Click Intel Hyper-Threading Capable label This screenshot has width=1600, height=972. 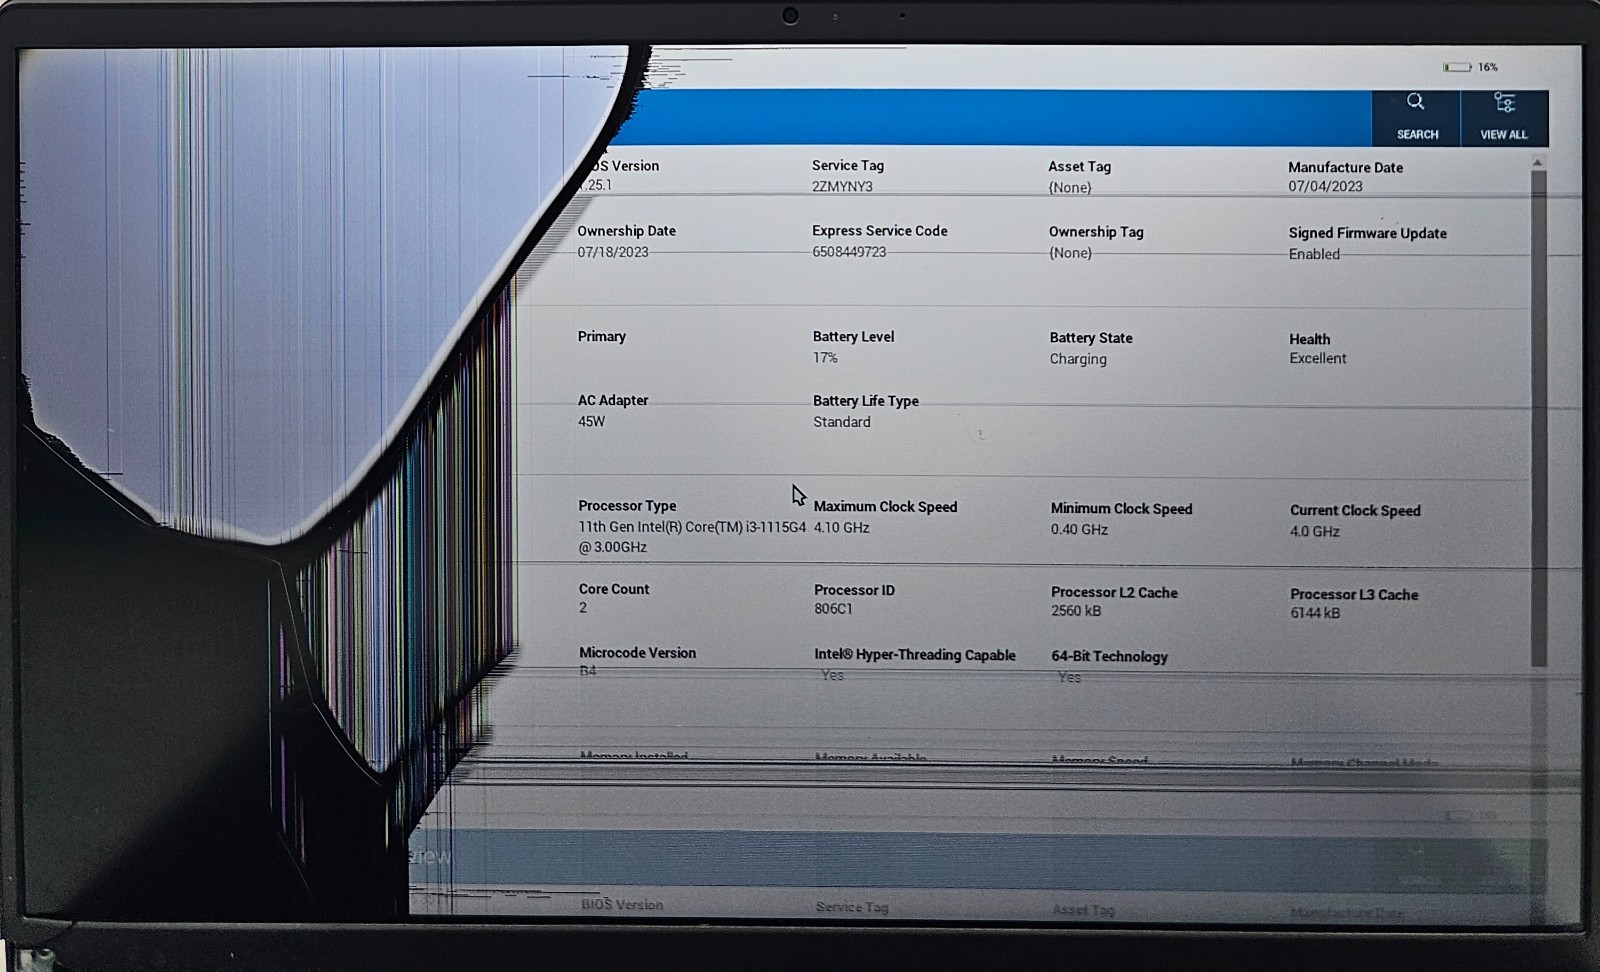(915, 654)
